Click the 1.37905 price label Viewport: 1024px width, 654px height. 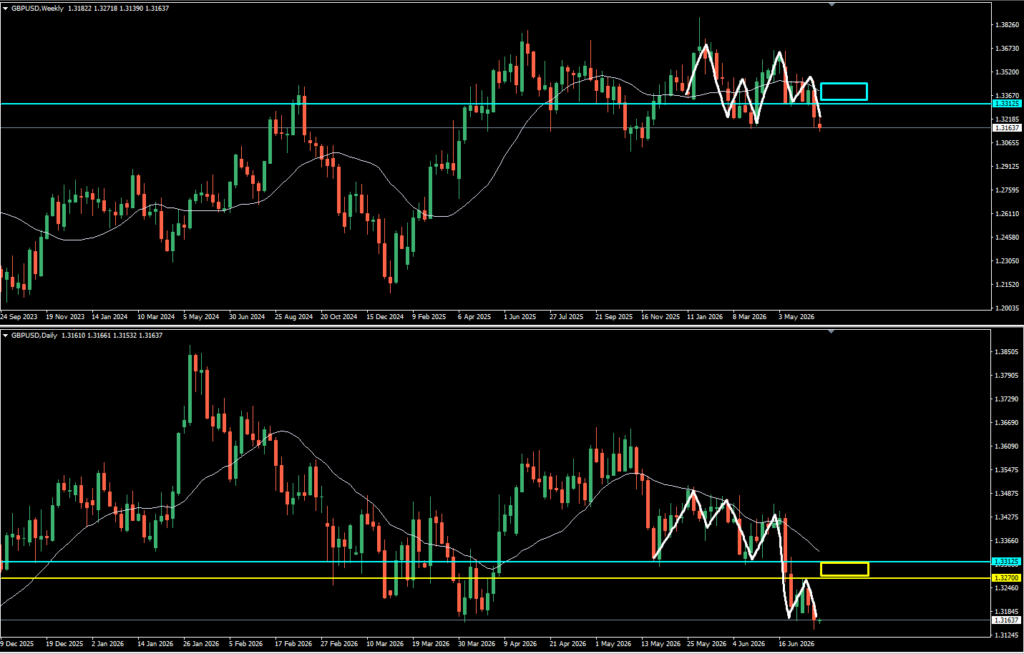pos(1006,375)
